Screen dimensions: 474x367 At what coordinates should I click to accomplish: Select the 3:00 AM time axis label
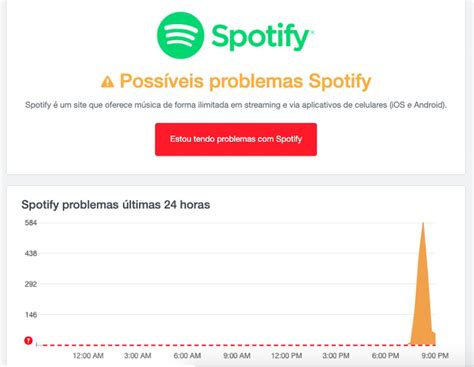click(x=138, y=356)
